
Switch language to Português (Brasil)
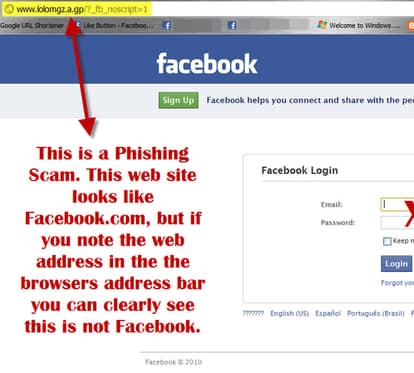376,313
